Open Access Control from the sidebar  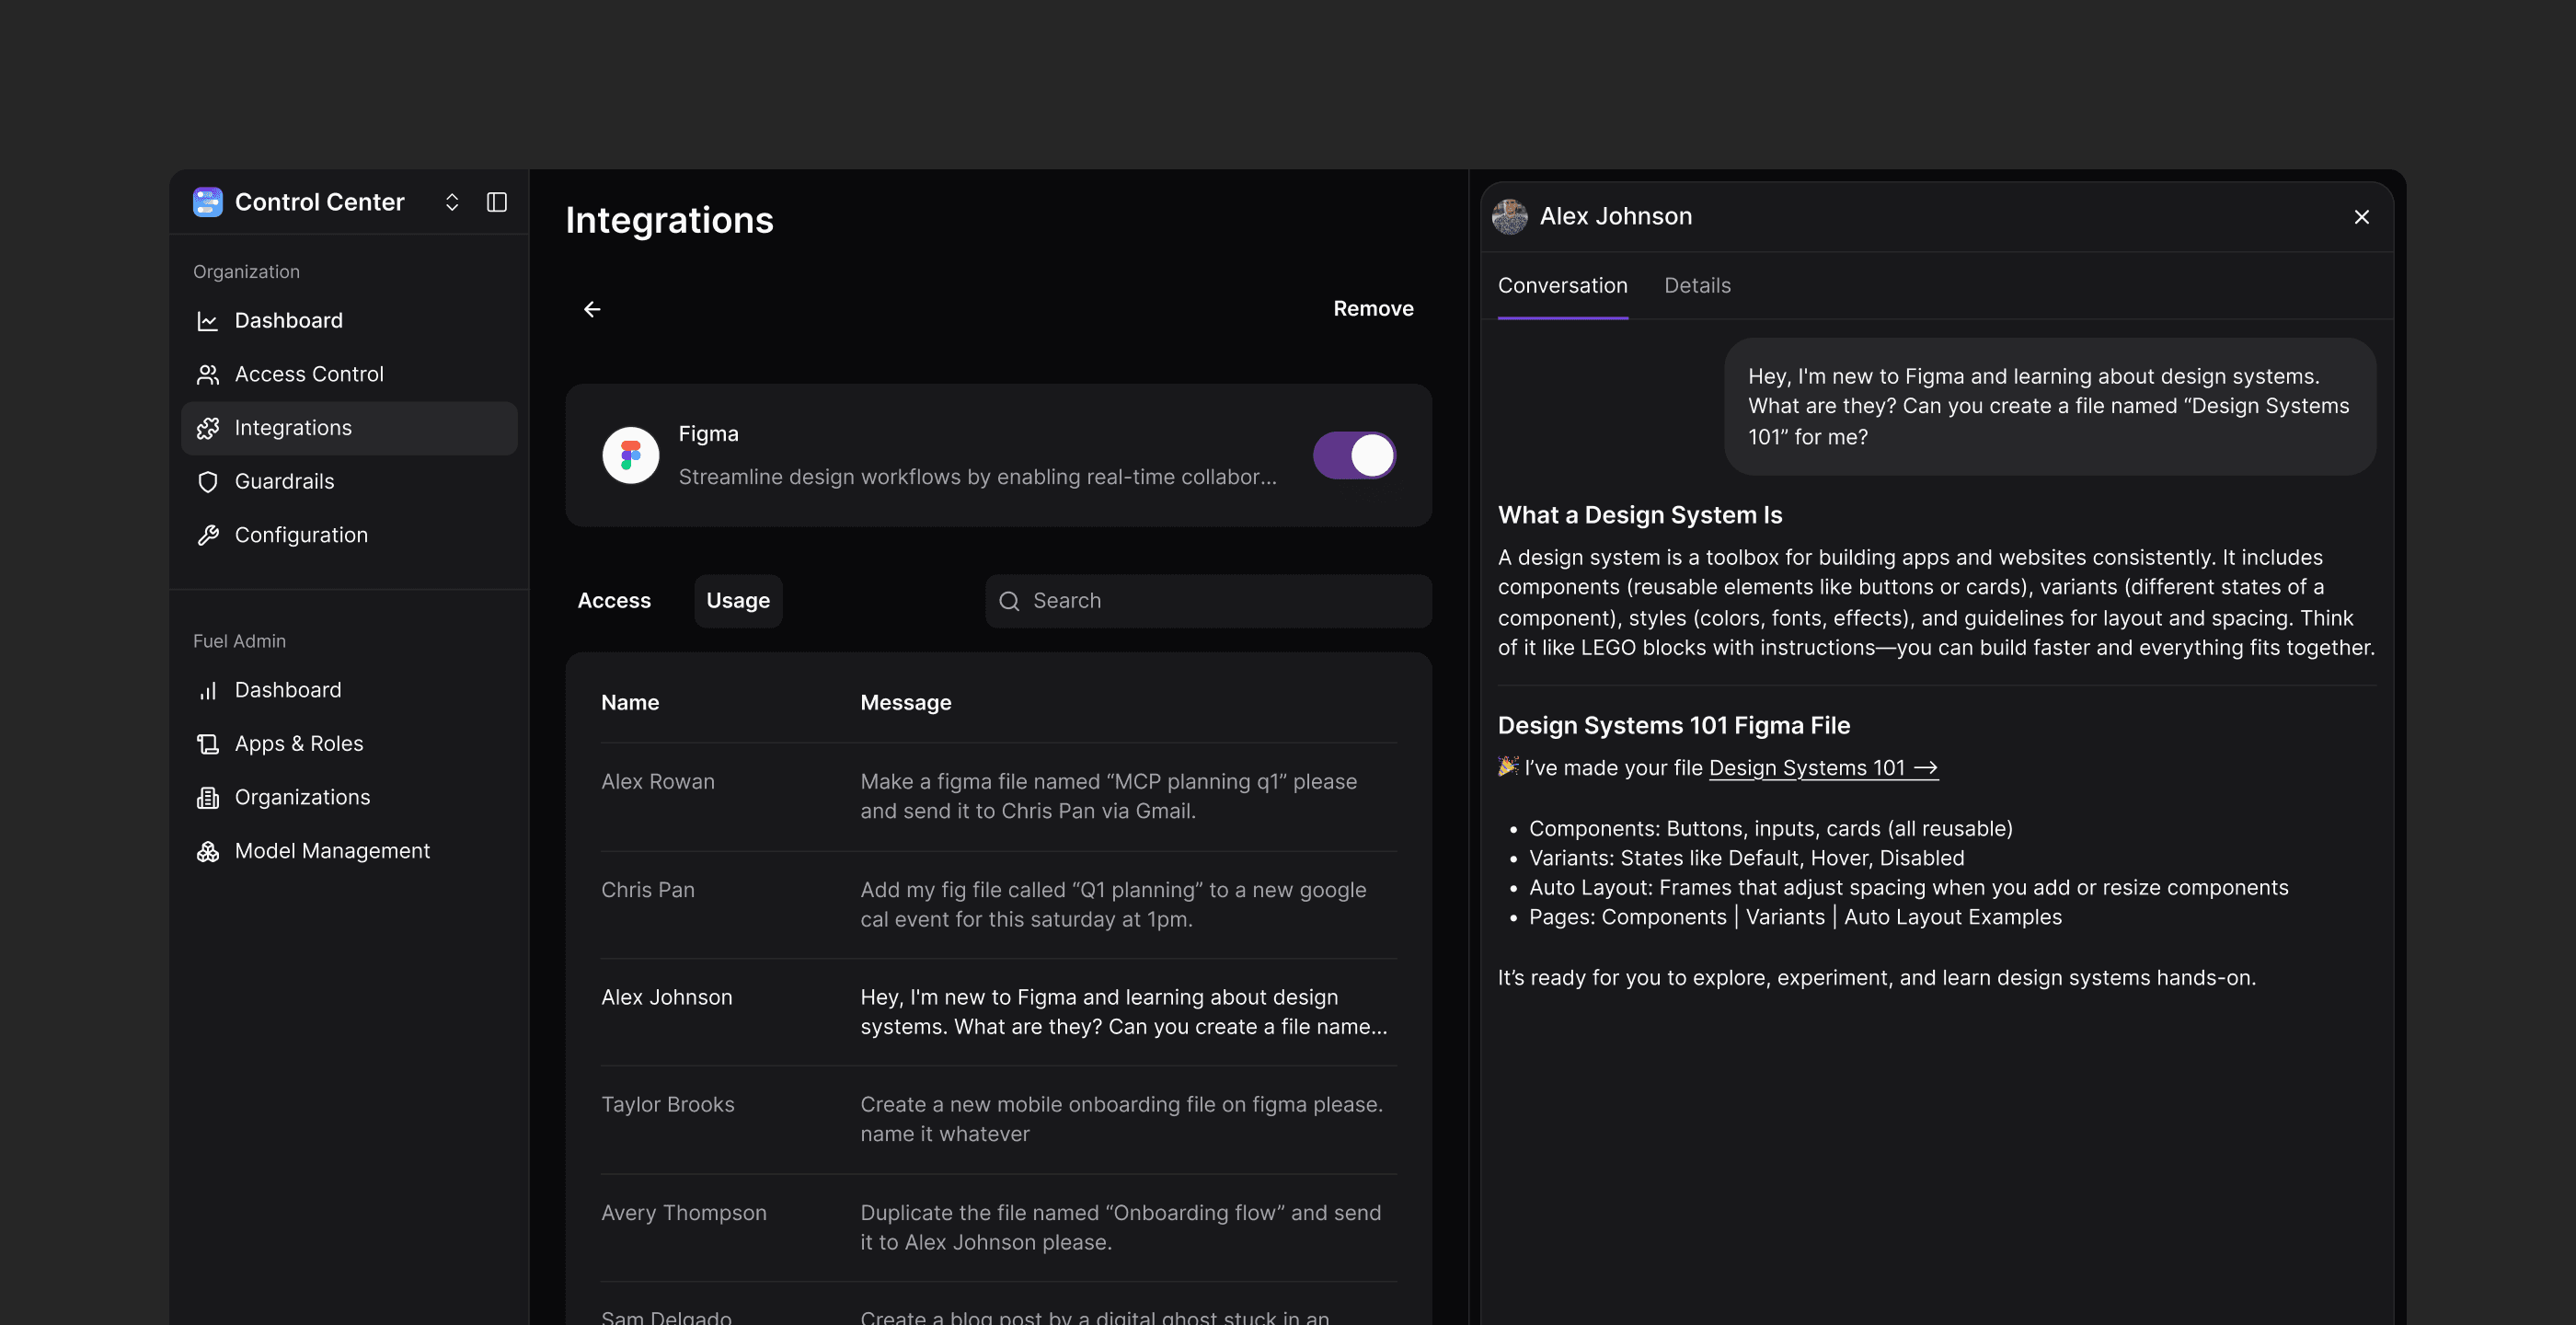308,374
